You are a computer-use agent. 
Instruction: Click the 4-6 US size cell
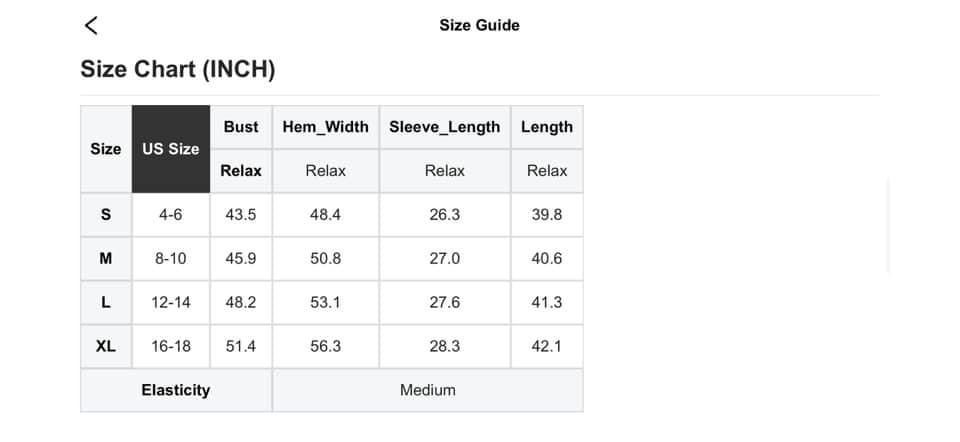(171, 215)
